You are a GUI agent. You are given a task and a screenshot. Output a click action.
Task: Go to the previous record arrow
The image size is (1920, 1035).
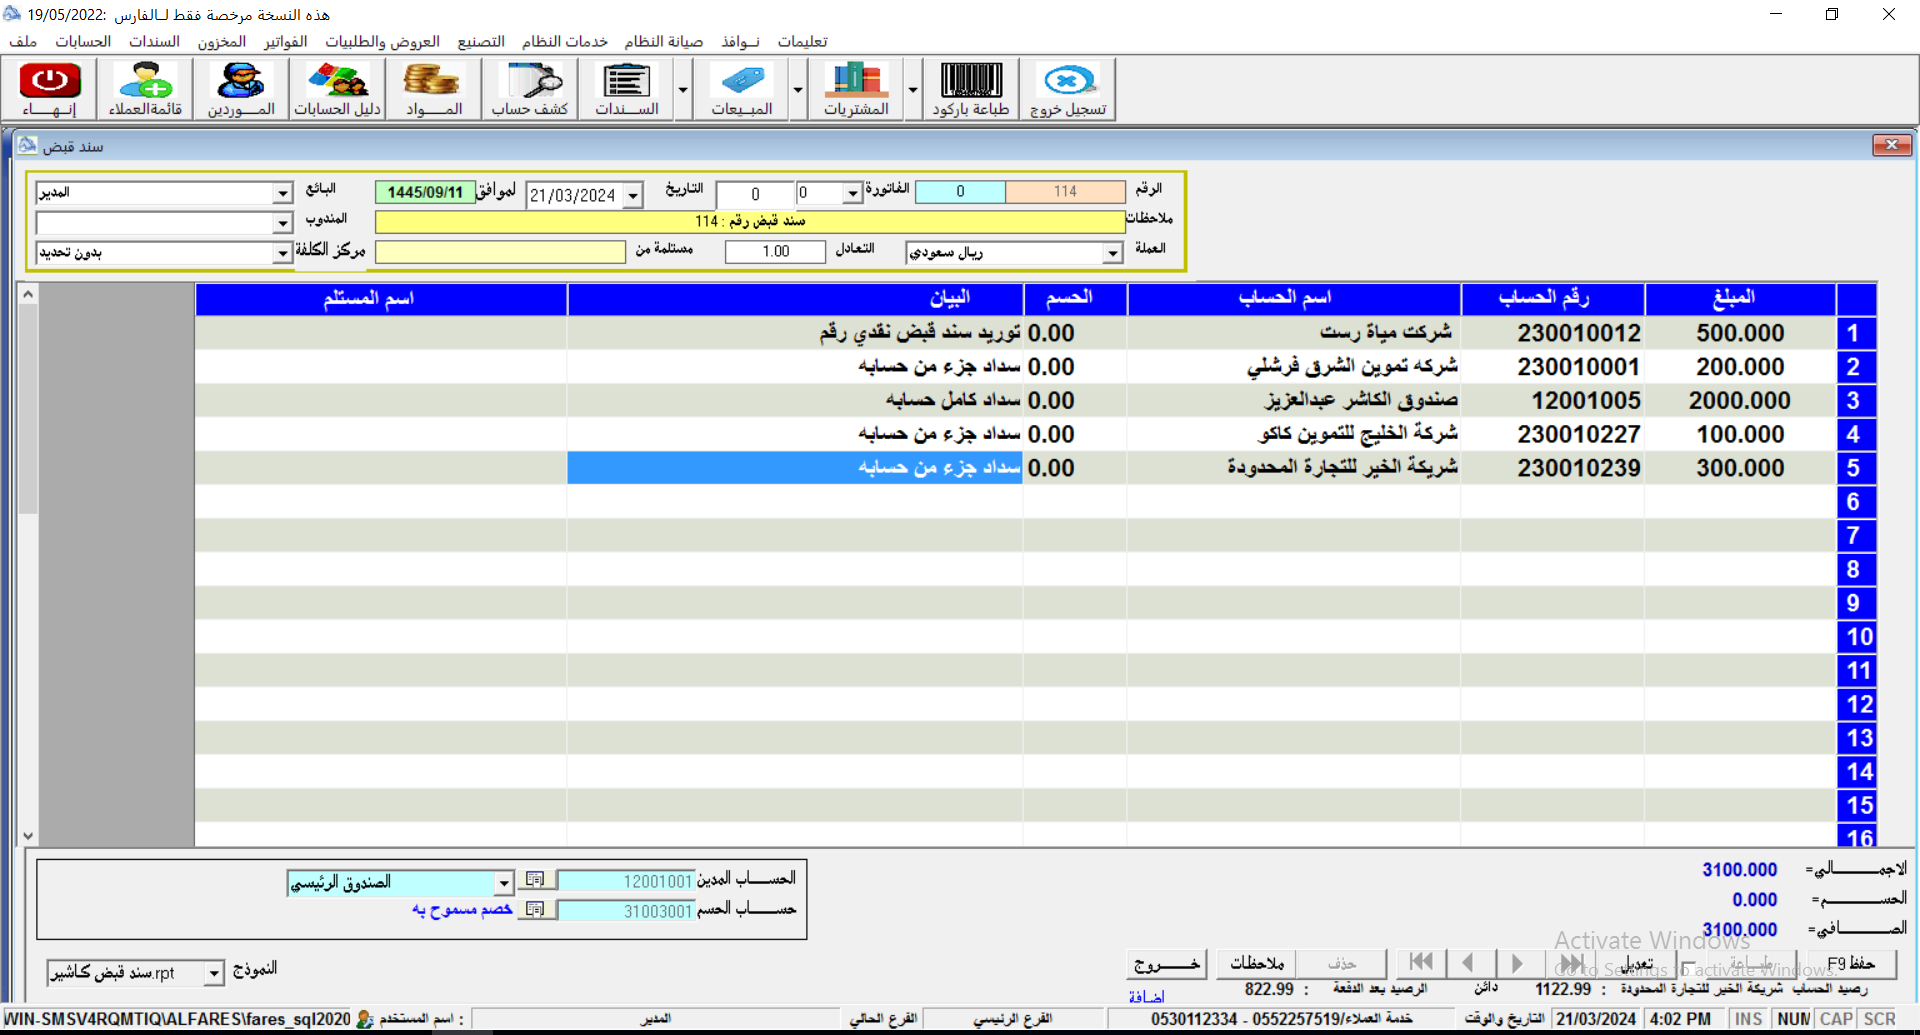point(1468,963)
